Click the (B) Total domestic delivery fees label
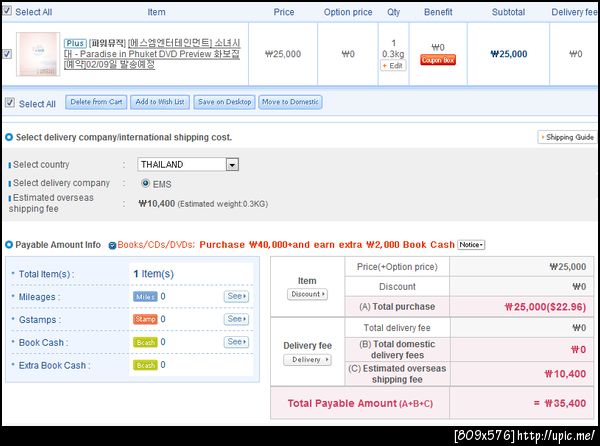 [x=397, y=350]
